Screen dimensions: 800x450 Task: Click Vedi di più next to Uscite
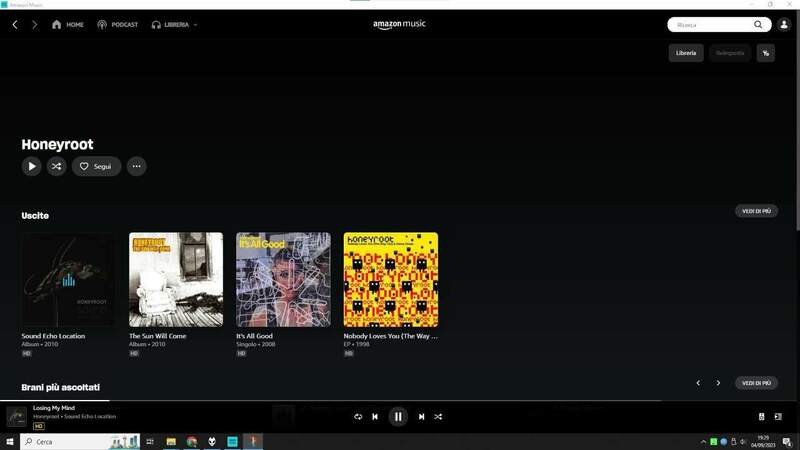(x=756, y=211)
